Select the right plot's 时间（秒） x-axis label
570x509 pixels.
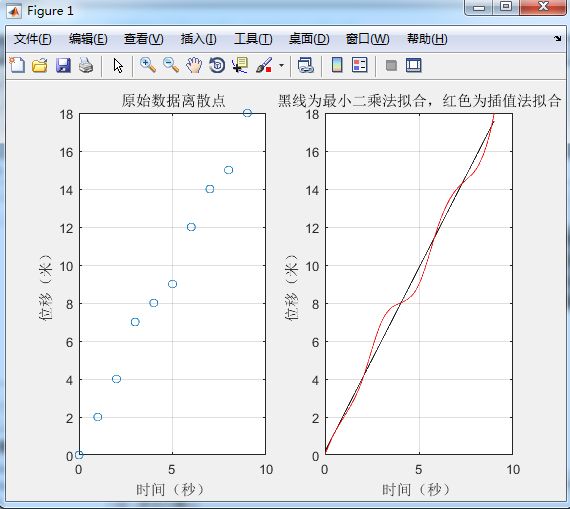[x=417, y=490]
